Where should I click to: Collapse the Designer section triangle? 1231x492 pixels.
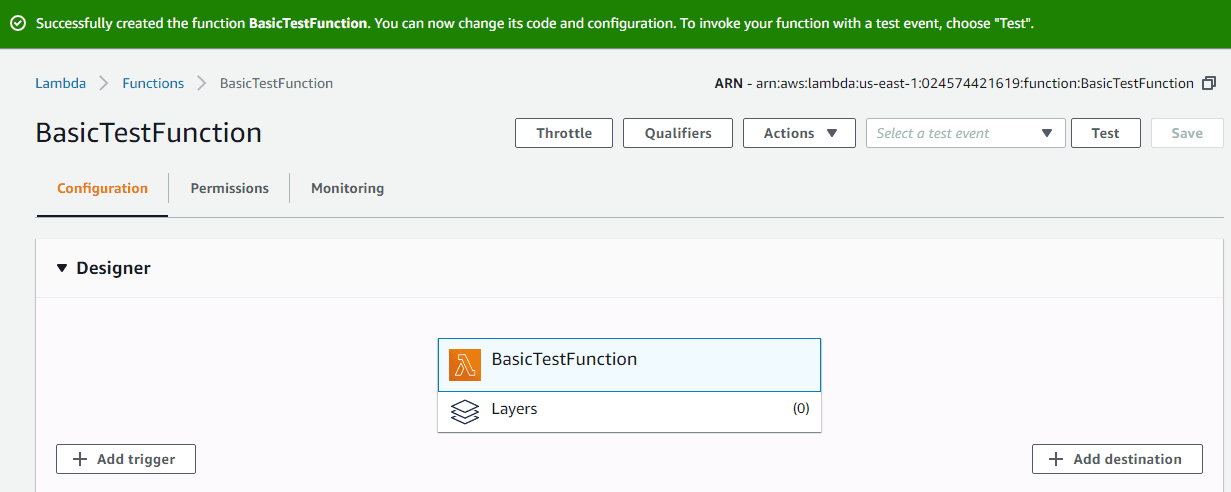(62, 268)
